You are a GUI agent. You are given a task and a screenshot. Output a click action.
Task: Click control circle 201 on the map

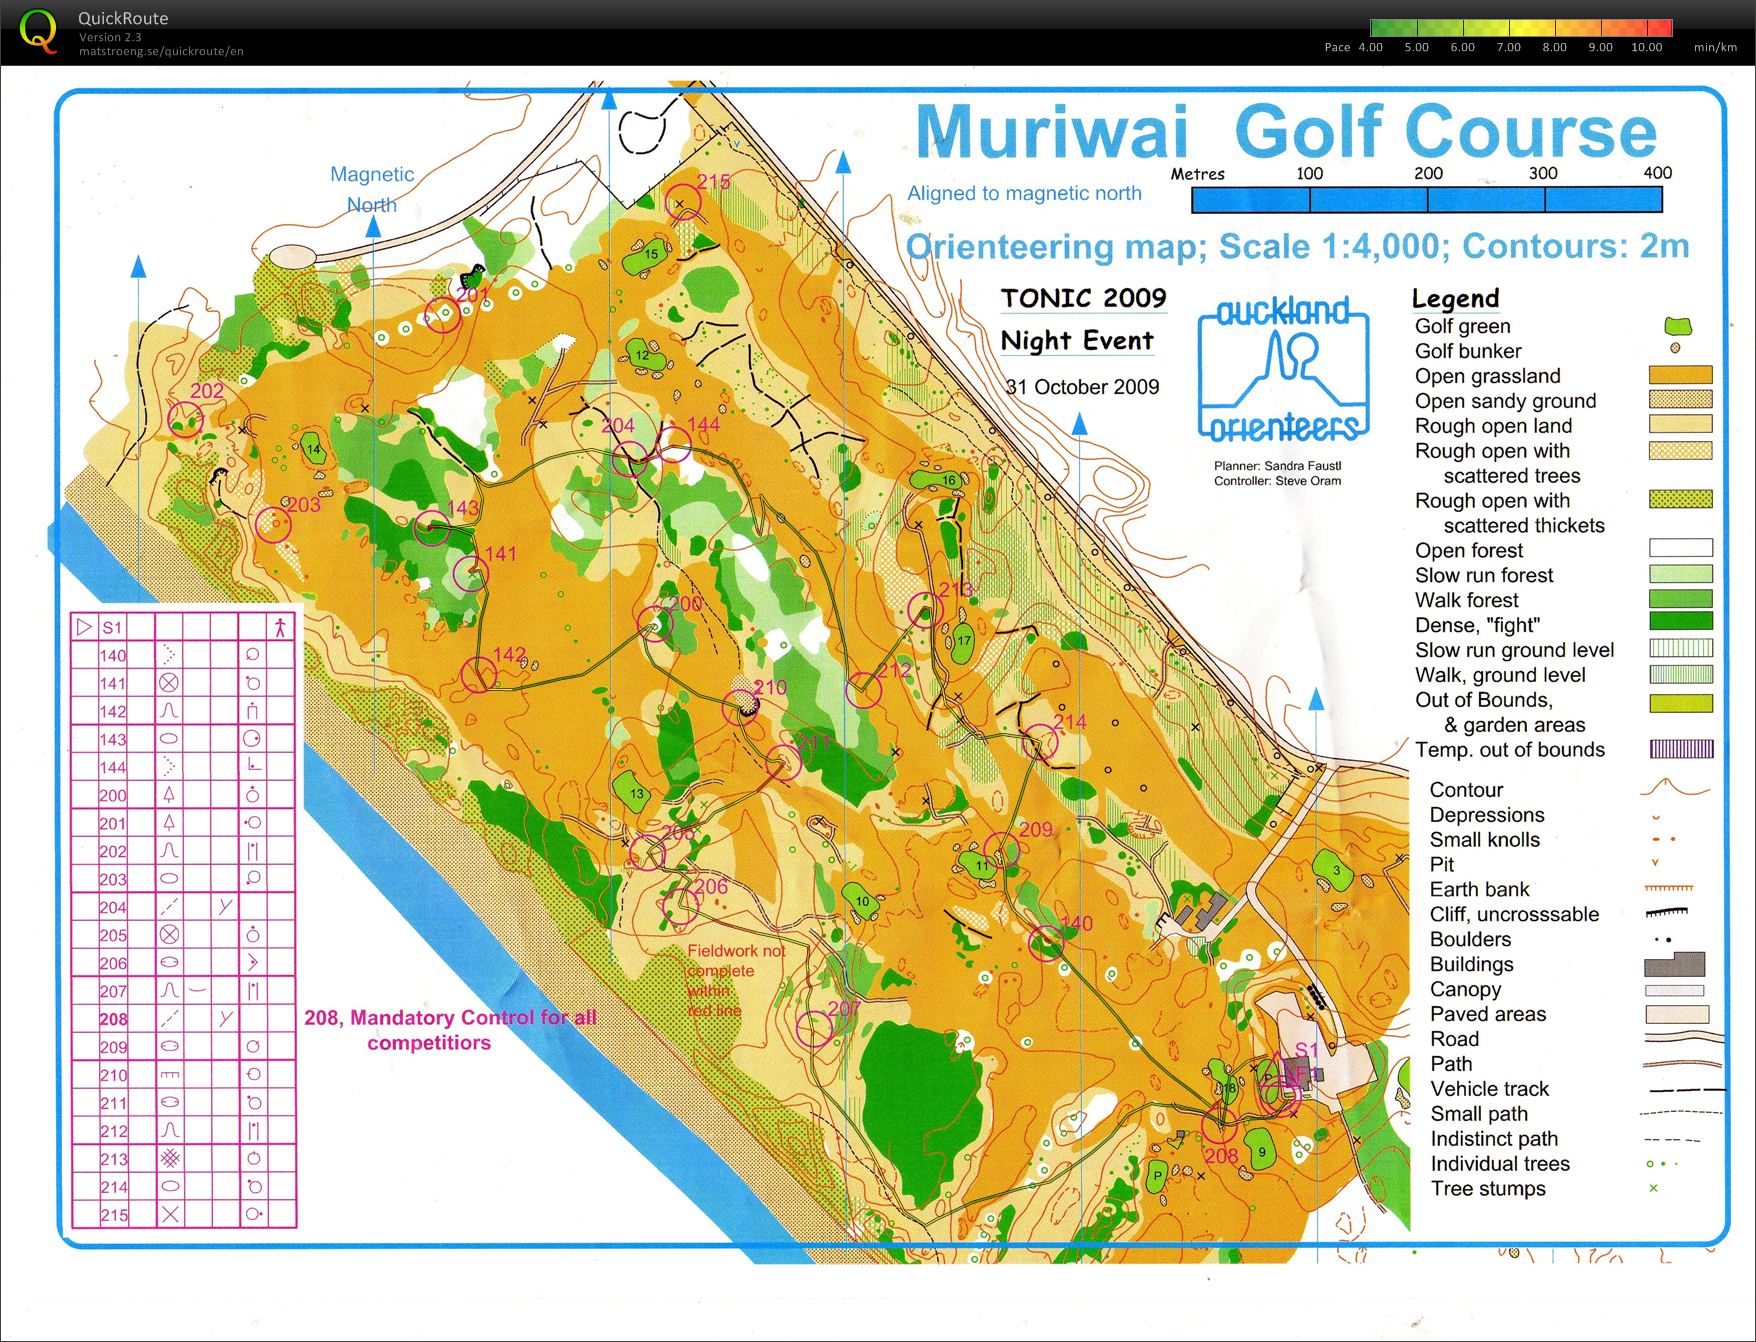443,315
